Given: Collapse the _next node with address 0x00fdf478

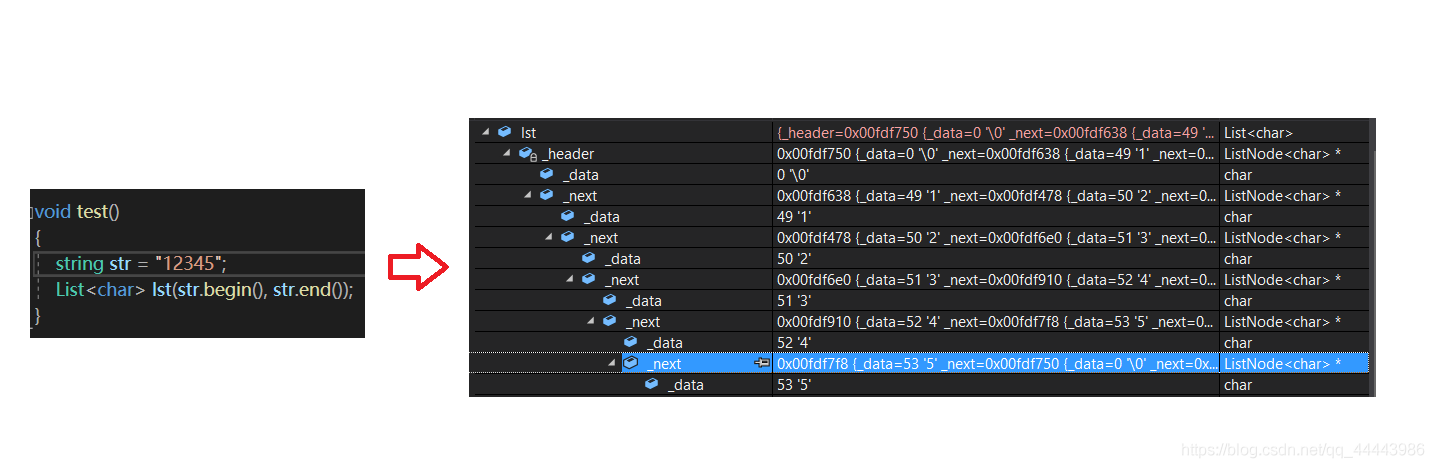Looking at the screenshot, I should (x=548, y=237).
